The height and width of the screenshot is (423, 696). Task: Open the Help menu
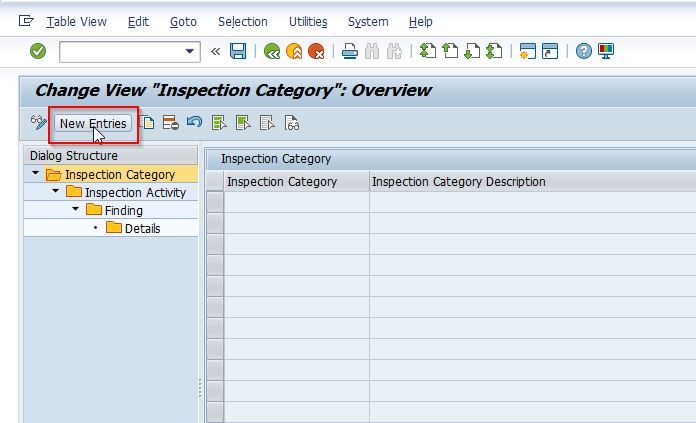[420, 22]
